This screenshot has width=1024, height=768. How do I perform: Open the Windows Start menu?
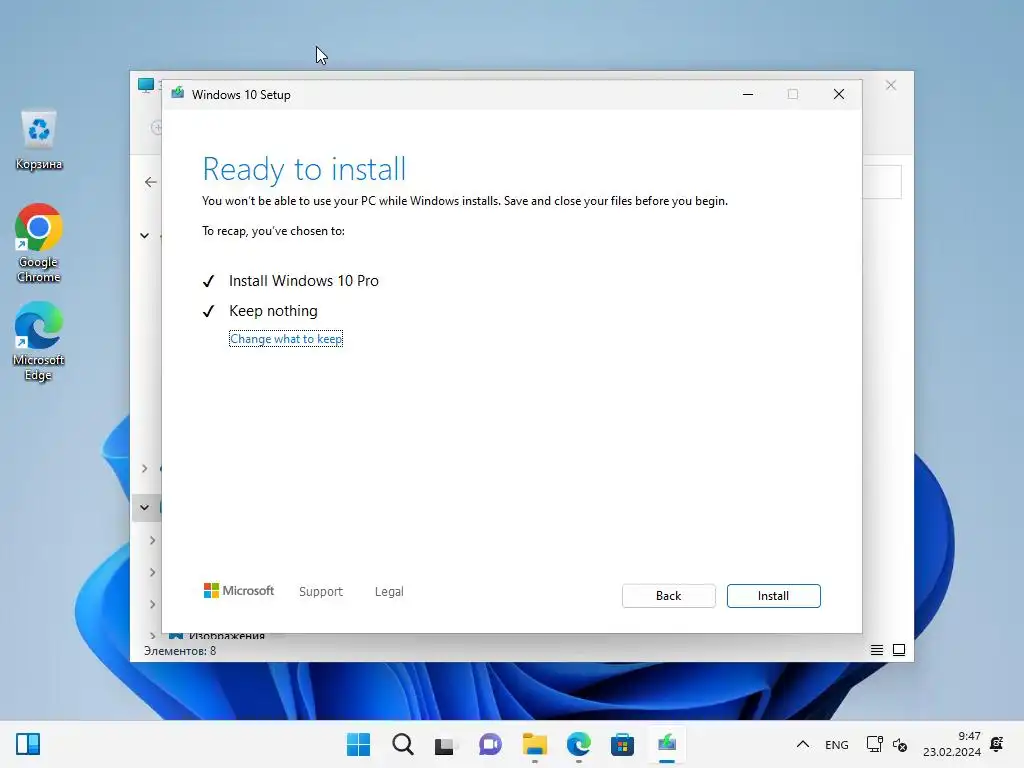pos(358,744)
